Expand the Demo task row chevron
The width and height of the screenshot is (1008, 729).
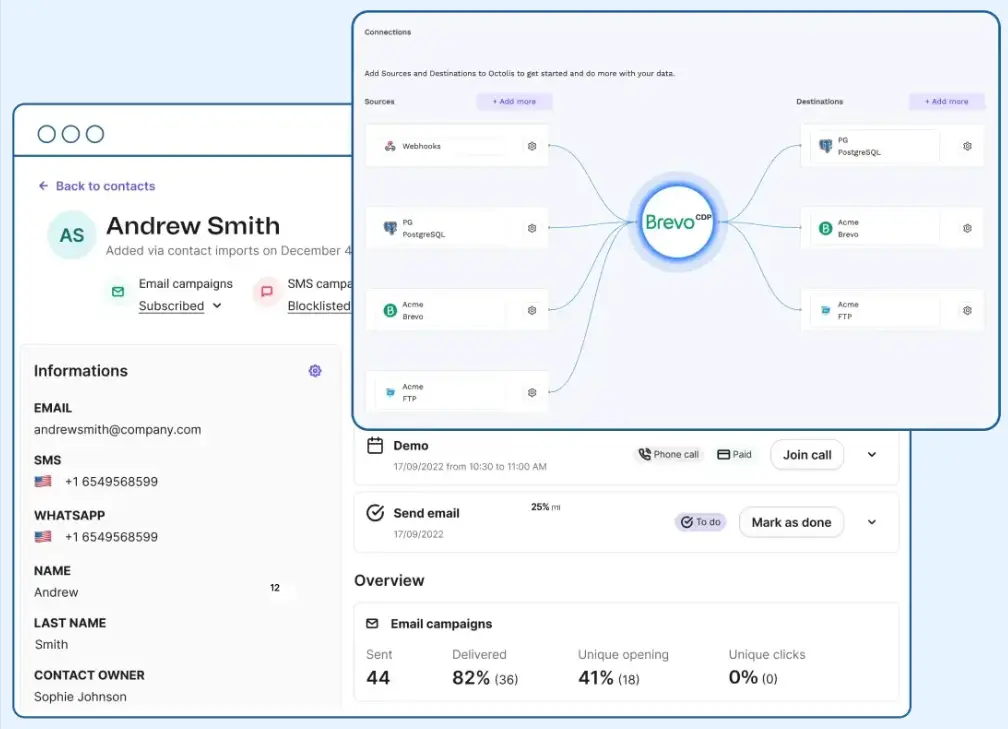(872, 454)
